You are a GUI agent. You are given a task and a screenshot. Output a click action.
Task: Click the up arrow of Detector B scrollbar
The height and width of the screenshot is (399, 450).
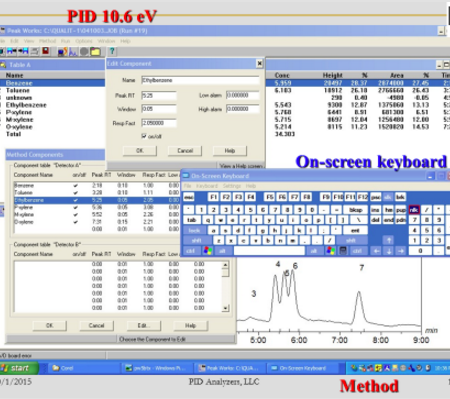pyautogui.click(x=226, y=265)
